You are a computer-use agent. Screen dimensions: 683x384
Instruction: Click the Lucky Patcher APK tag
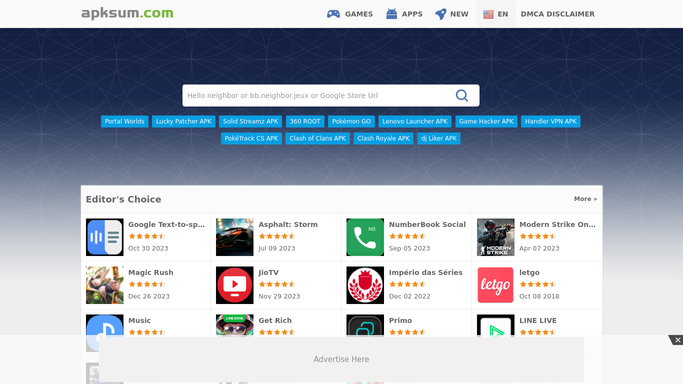183,121
